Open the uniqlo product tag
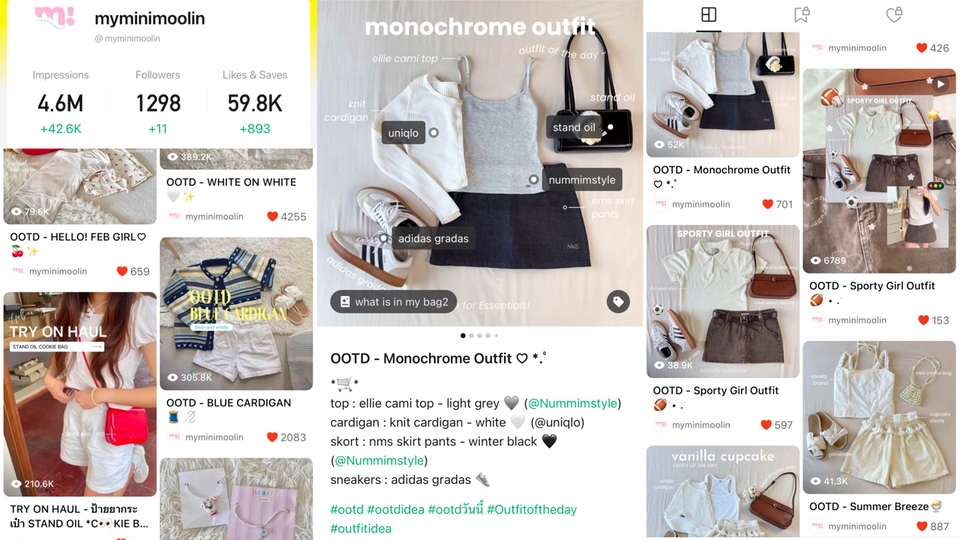The height and width of the screenshot is (540, 960). tap(403, 133)
